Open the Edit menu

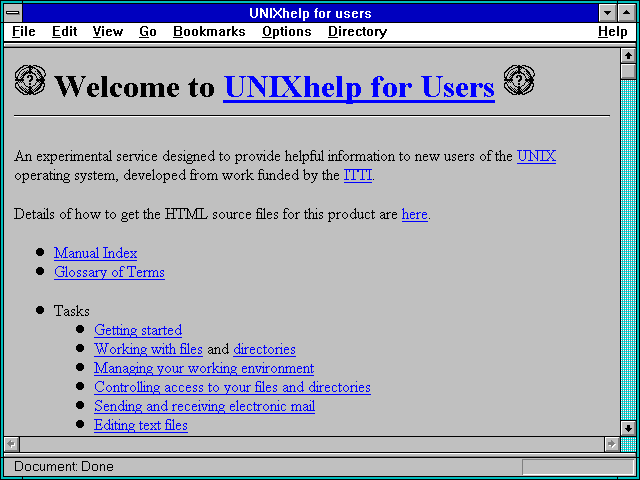(64, 32)
